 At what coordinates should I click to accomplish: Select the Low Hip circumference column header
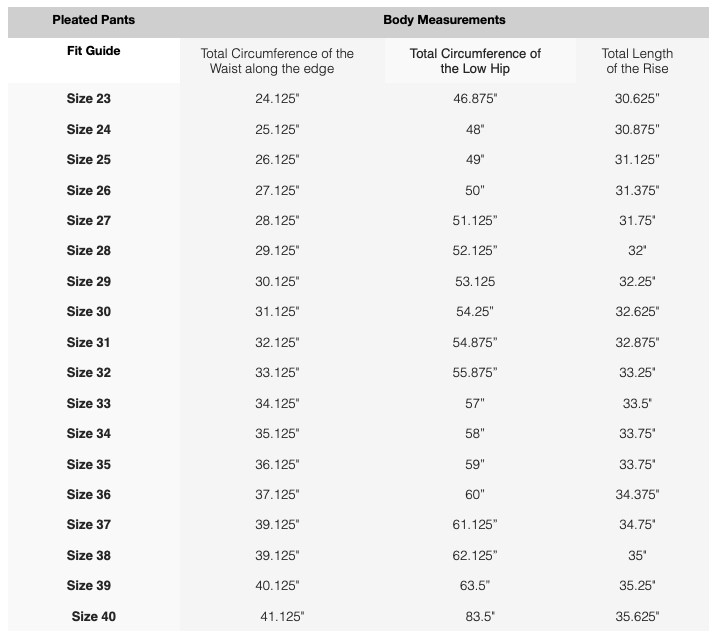click(475, 60)
